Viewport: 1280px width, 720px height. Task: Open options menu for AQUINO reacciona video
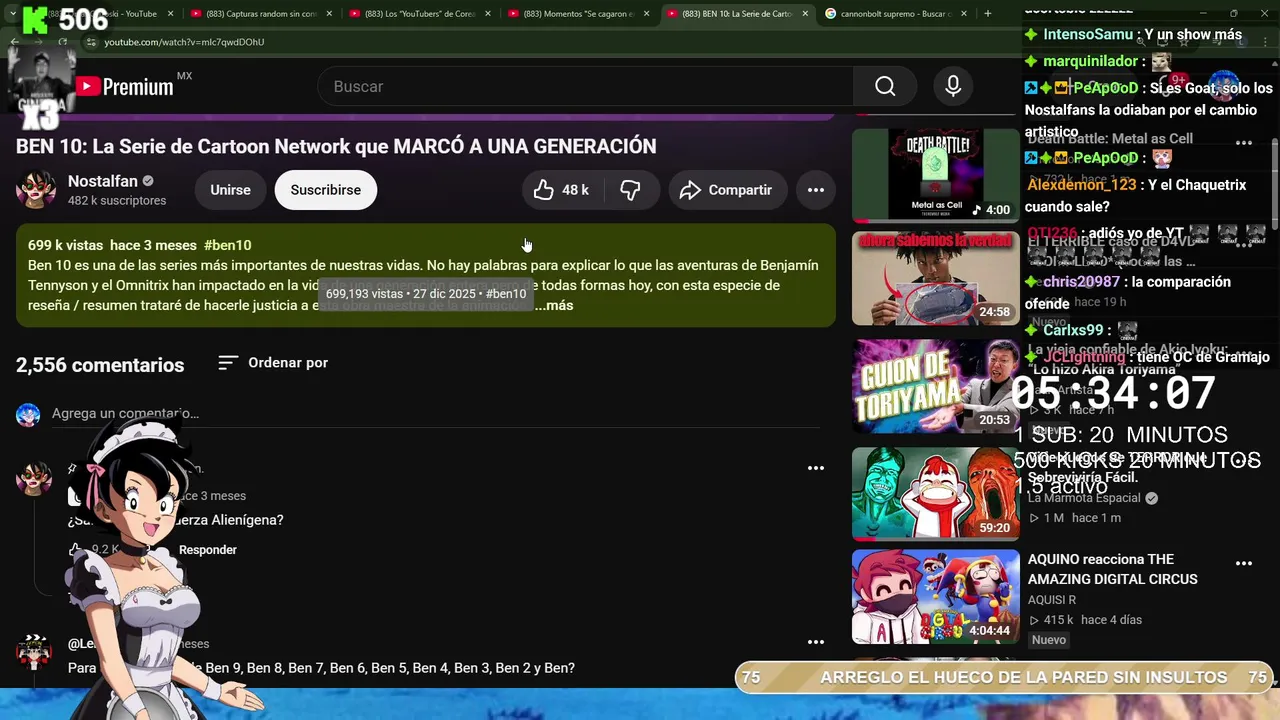click(1244, 563)
